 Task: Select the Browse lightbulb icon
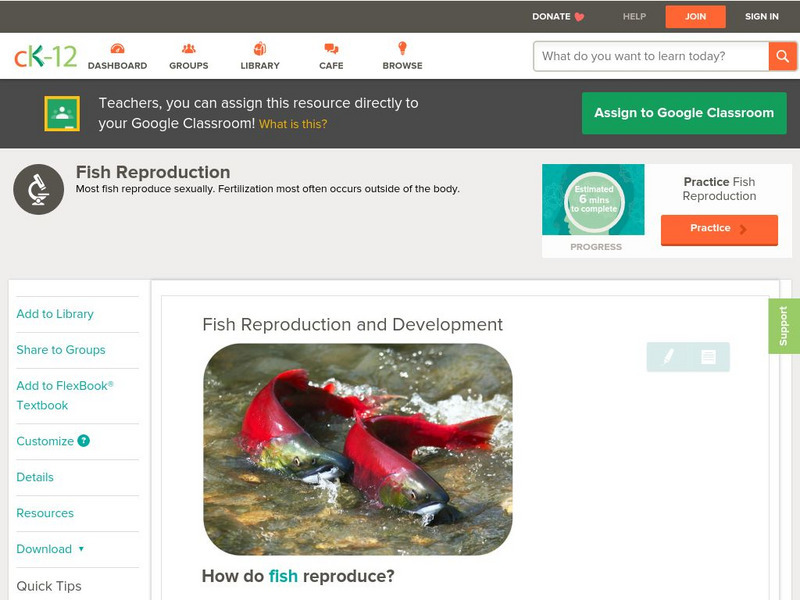[401, 47]
